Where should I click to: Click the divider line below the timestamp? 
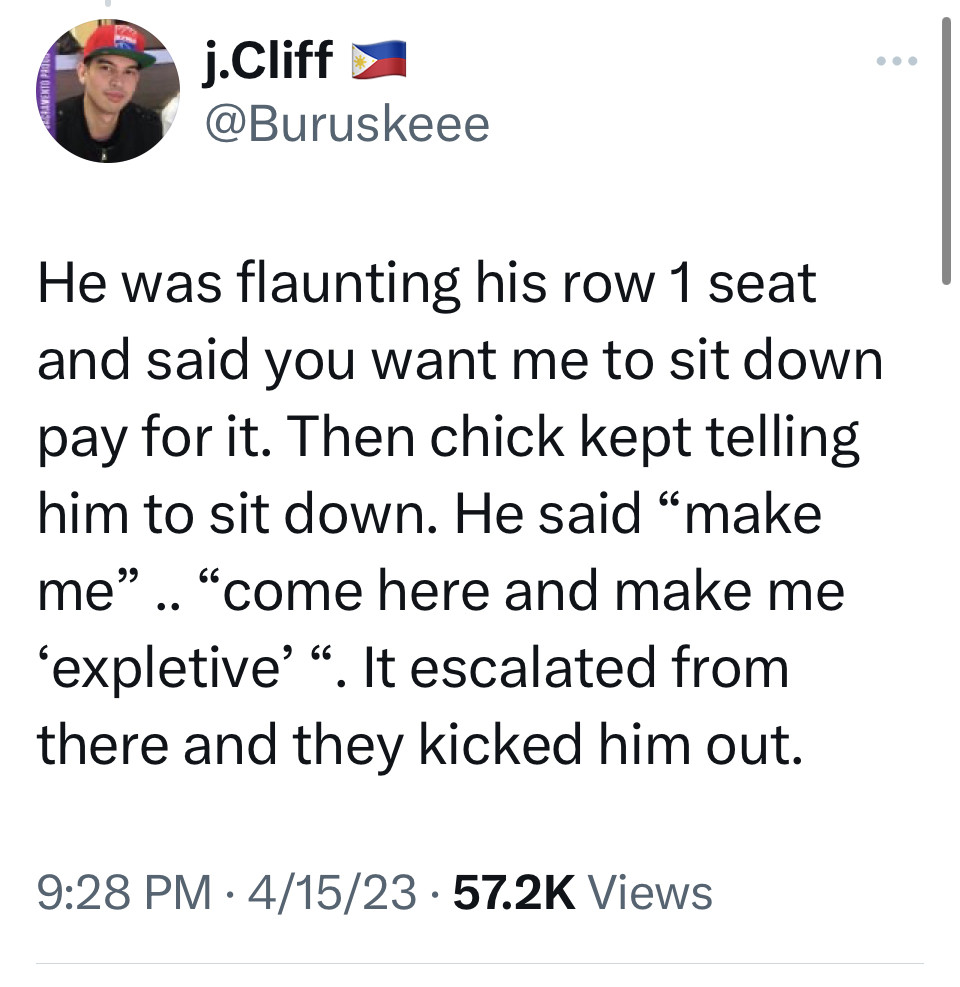click(x=480, y=963)
